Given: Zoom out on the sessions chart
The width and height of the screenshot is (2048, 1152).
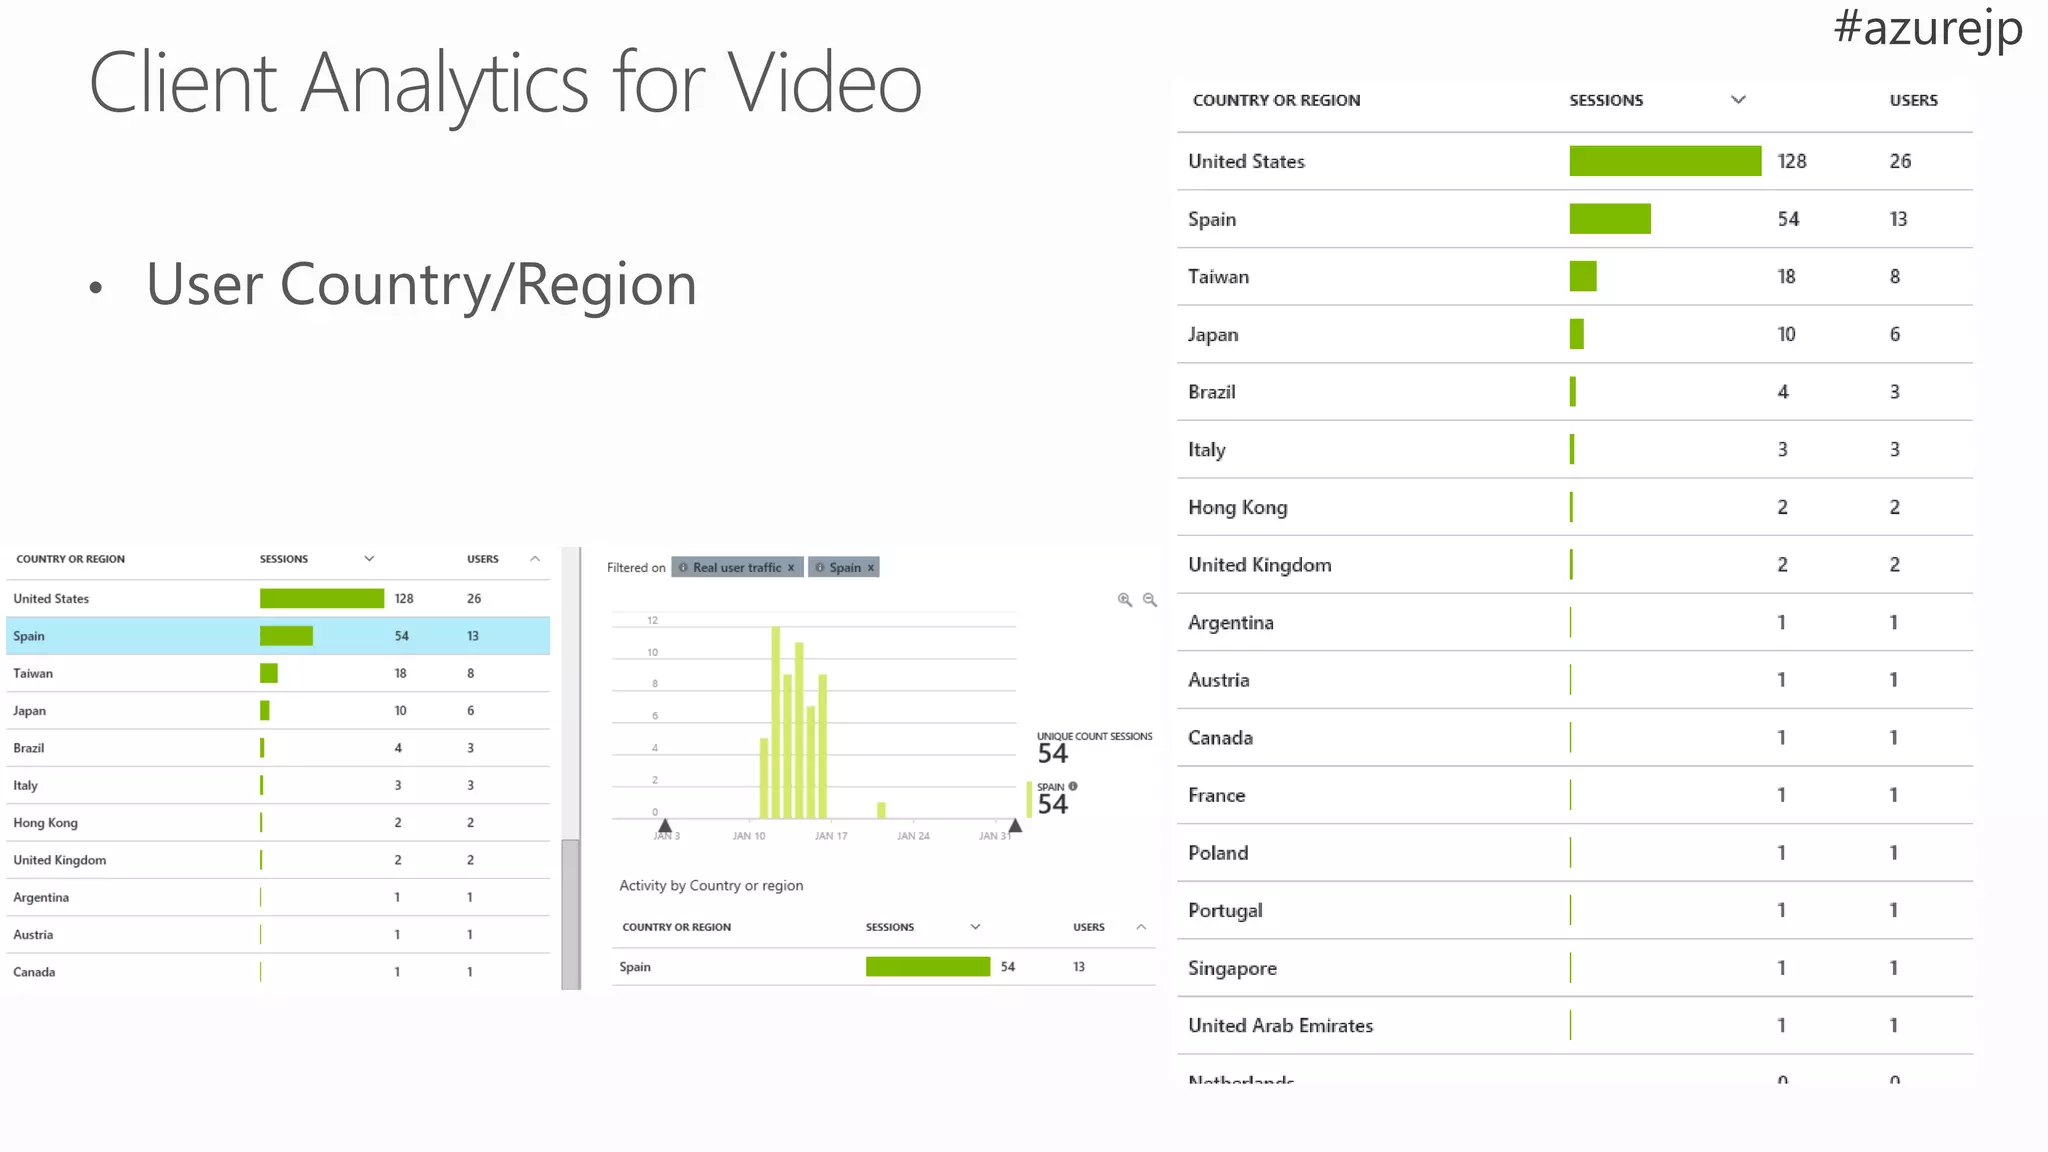Looking at the screenshot, I should coord(1150,600).
